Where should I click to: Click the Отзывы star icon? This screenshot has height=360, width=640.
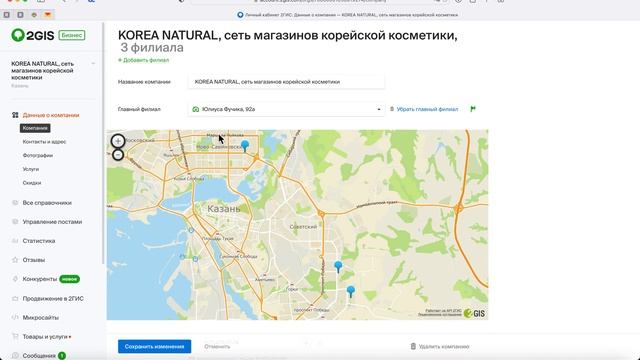tap(15, 260)
